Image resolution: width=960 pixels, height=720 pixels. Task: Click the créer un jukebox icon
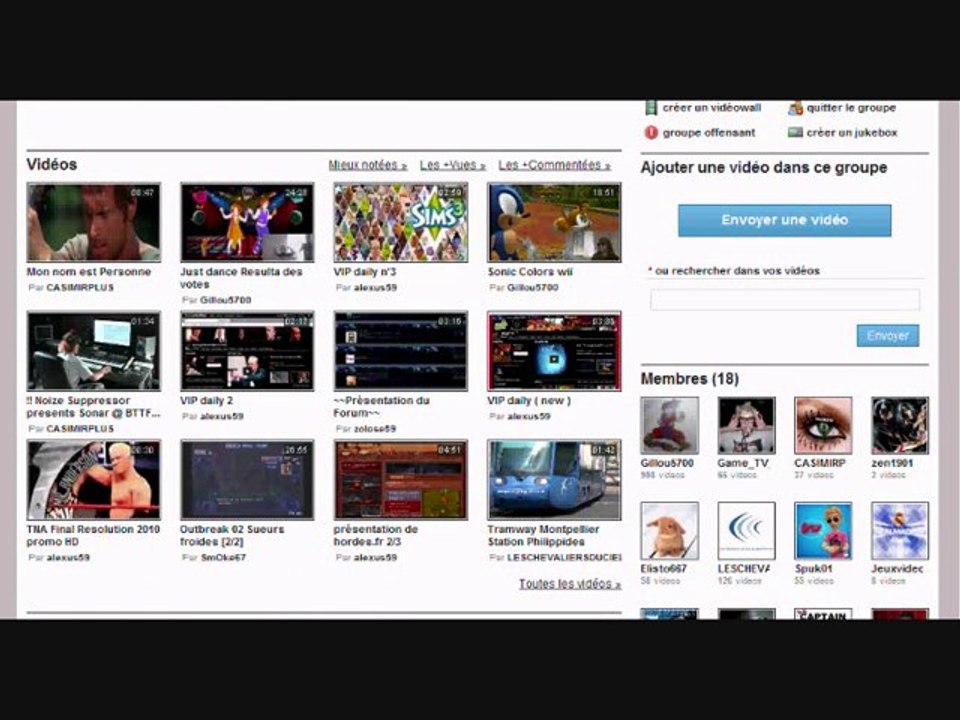pos(795,132)
